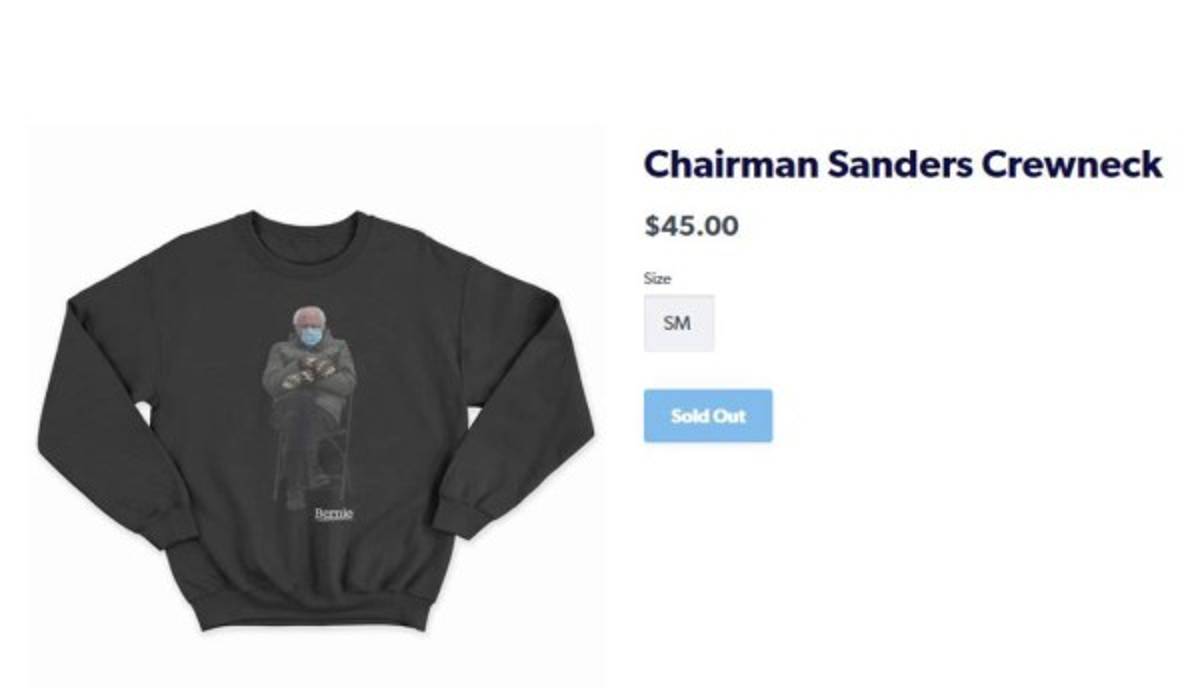The width and height of the screenshot is (1200, 688).
Task: Click the Chairman Sanders Crewneck title
Action: coord(903,164)
